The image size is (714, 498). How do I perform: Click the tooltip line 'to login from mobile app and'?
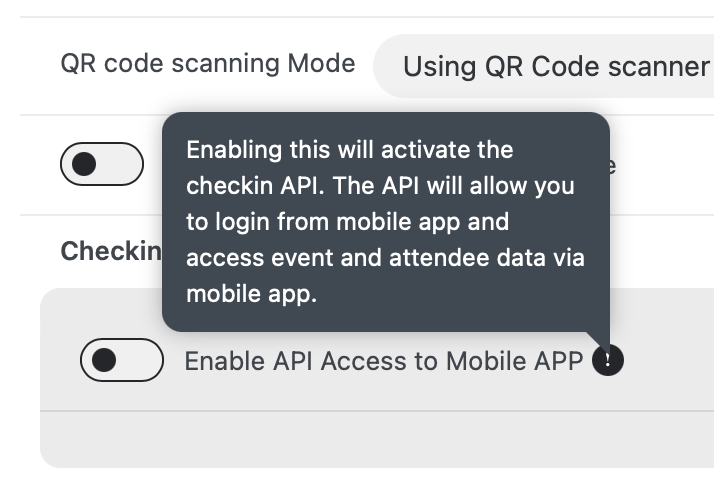click(x=348, y=222)
